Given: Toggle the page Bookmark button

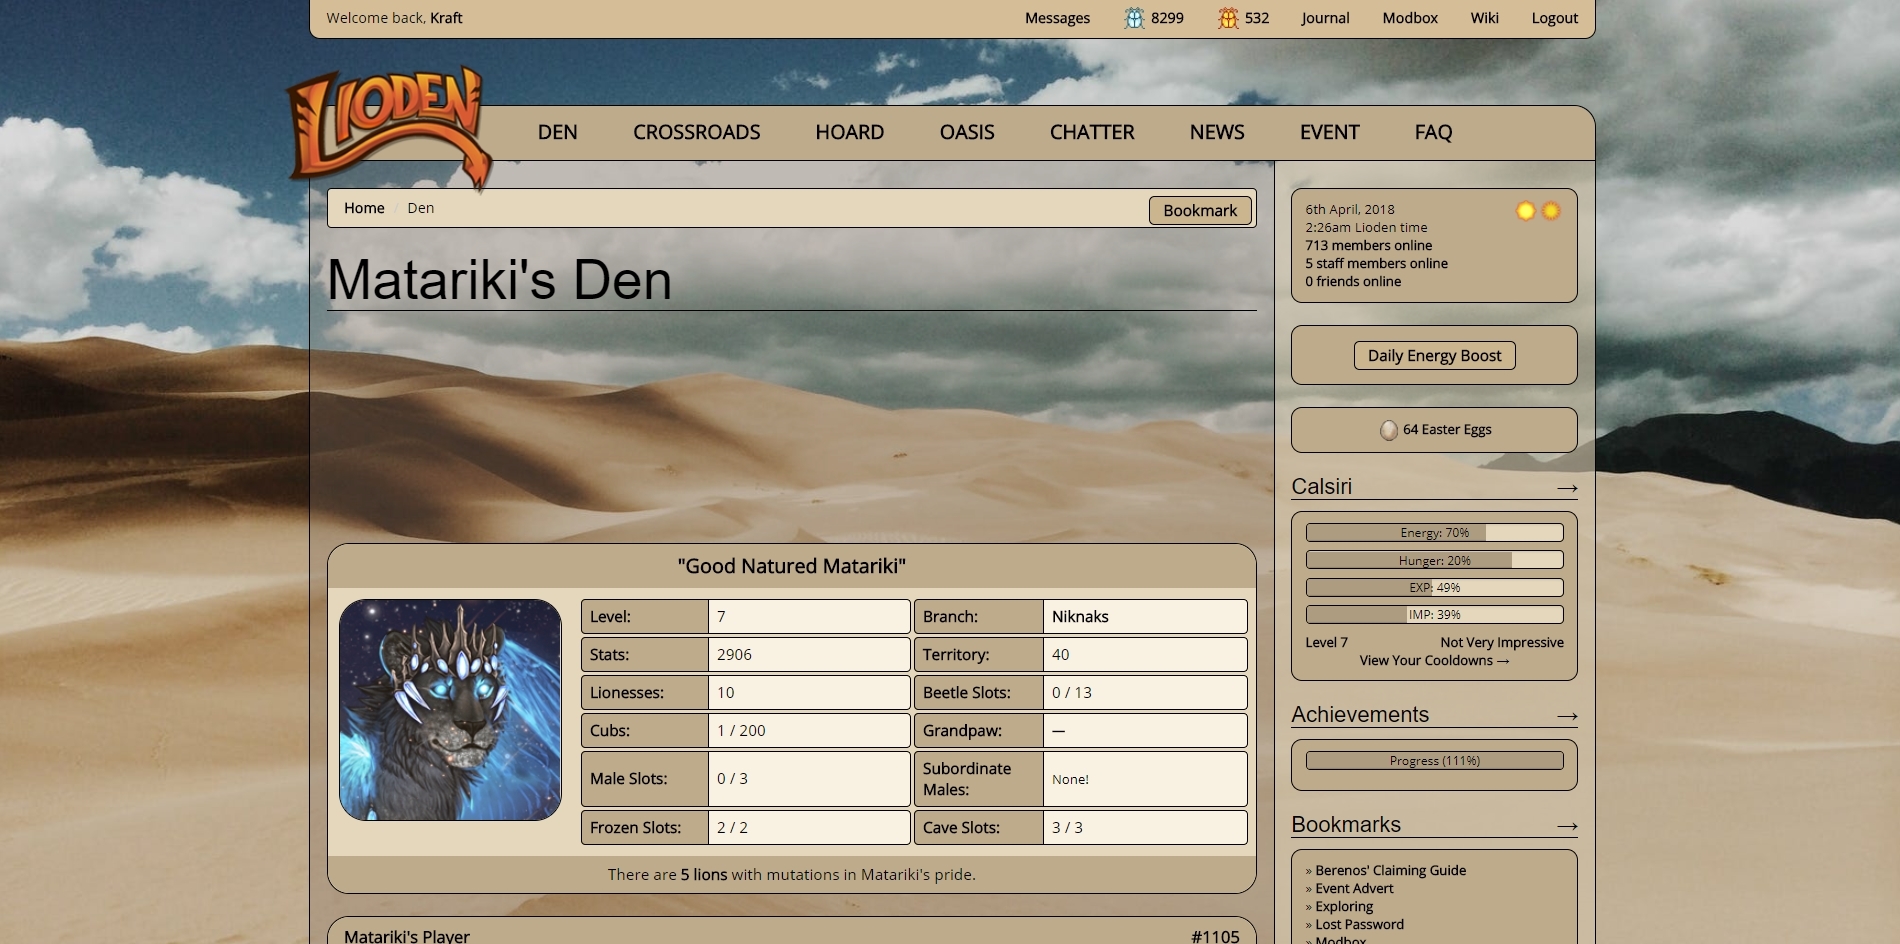Looking at the screenshot, I should tap(1199, 210).
